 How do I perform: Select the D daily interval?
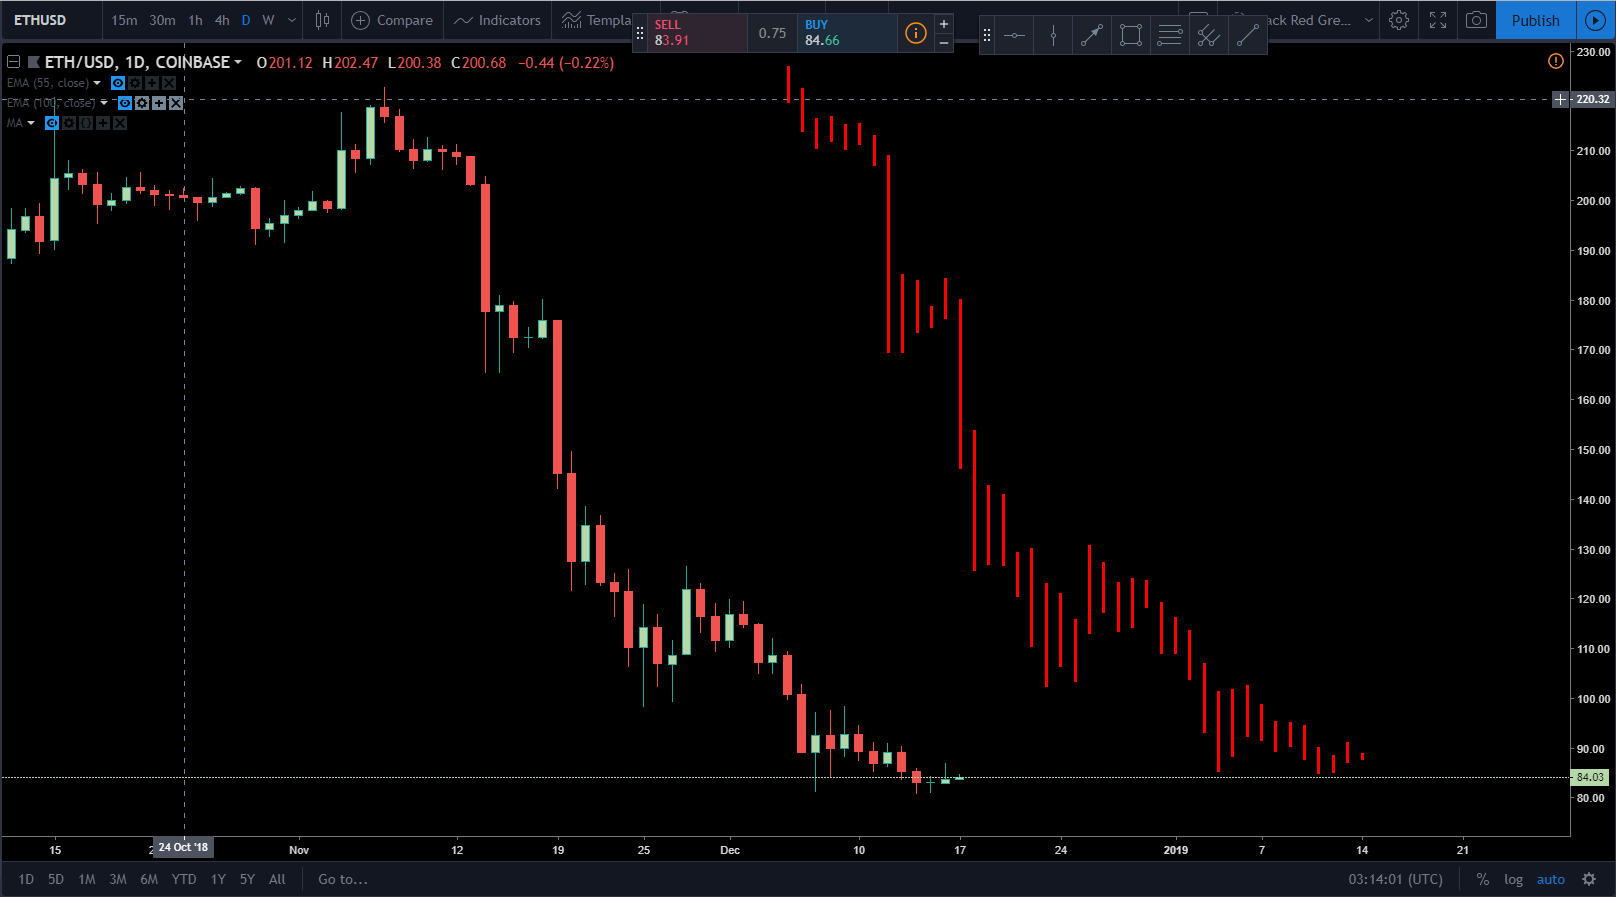246,20
